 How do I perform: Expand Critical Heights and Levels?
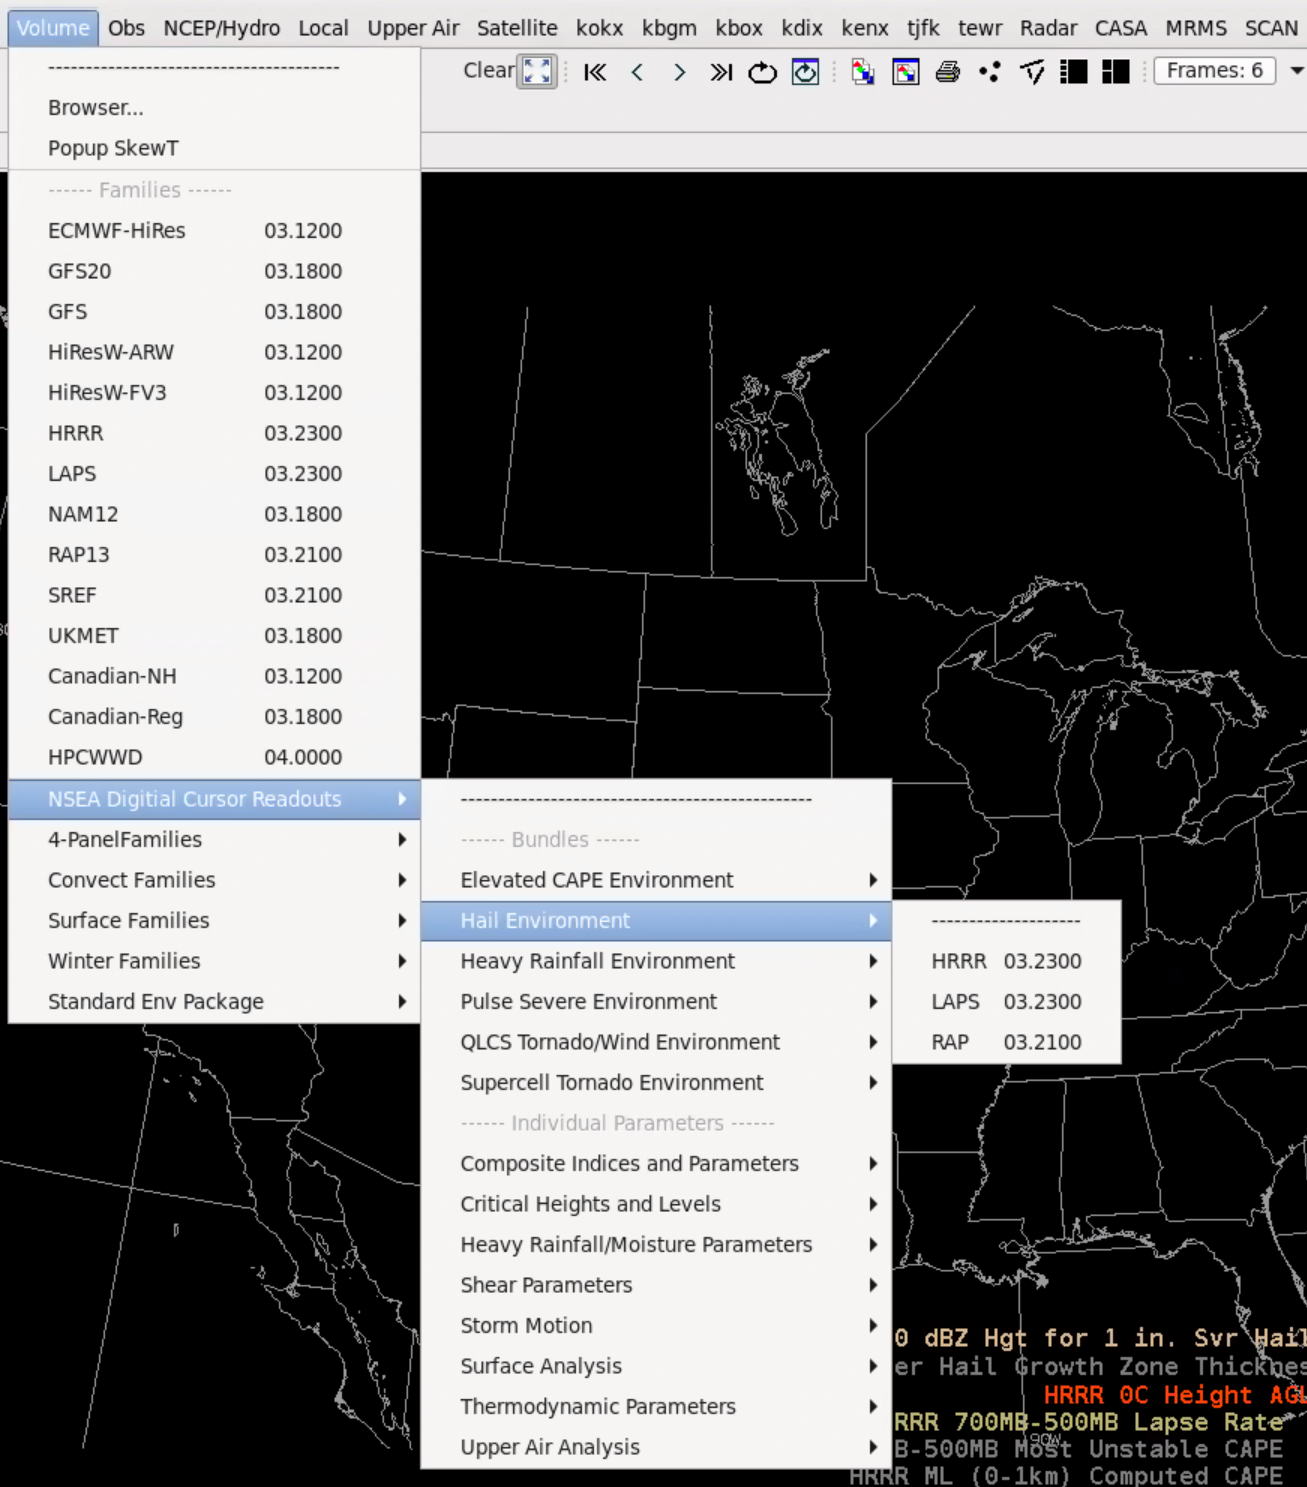656,1204
